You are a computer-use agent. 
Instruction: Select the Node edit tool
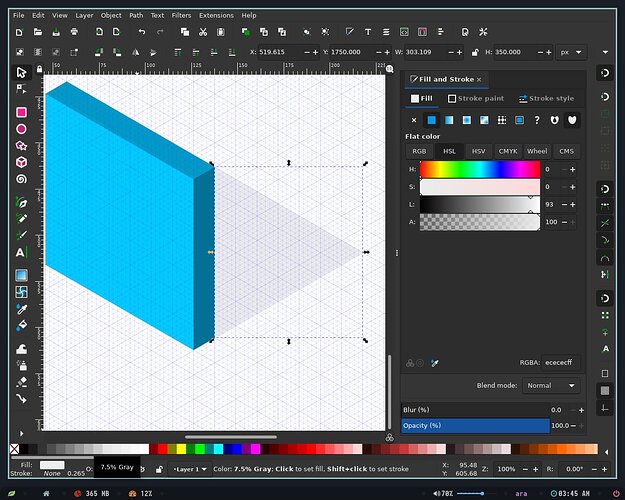click(21, 89)
